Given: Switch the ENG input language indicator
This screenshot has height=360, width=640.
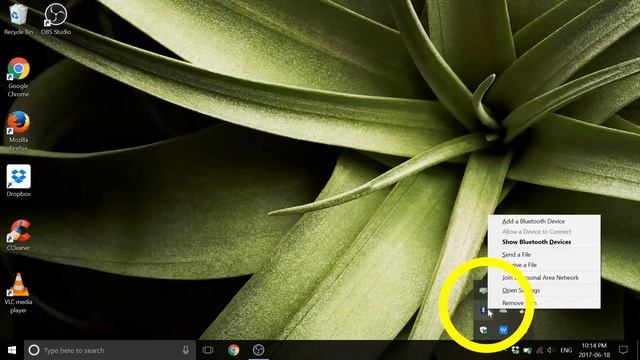Looking at the screenshot, I should [566, 350].
